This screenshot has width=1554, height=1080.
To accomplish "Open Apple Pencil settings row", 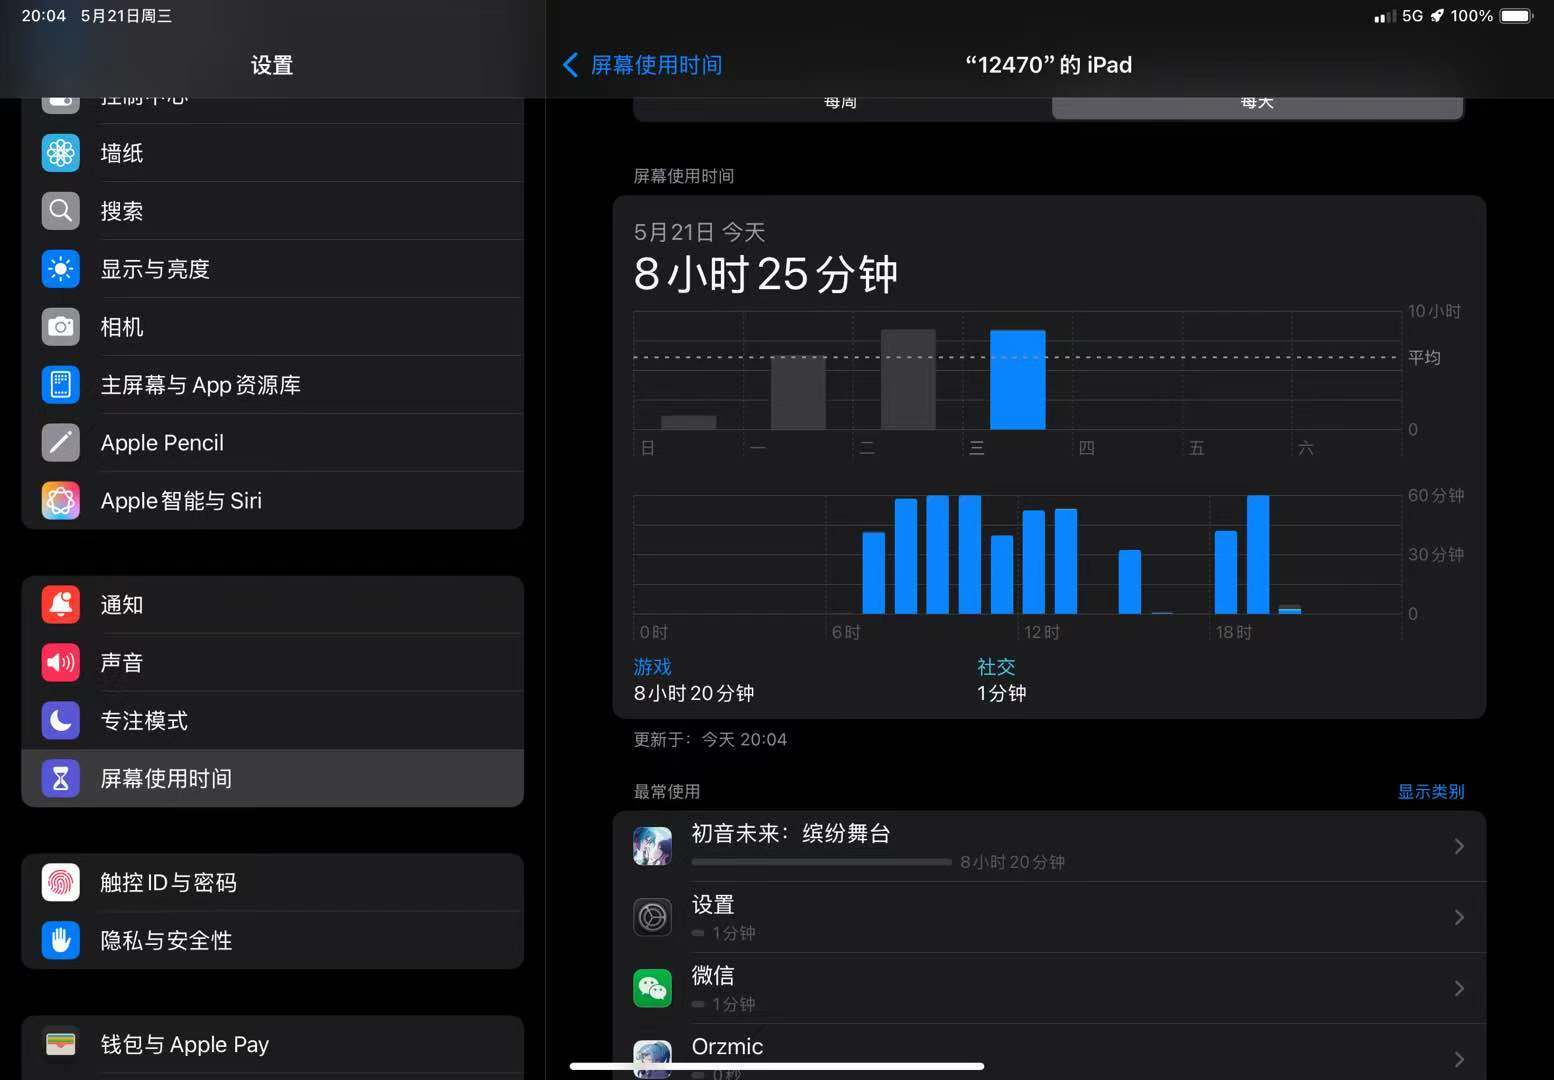I will pyautogui.click(x=273, y=443).
